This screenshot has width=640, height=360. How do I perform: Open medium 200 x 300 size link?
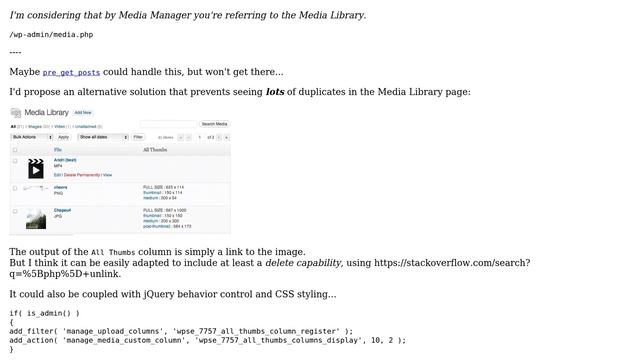click(161, 221)
